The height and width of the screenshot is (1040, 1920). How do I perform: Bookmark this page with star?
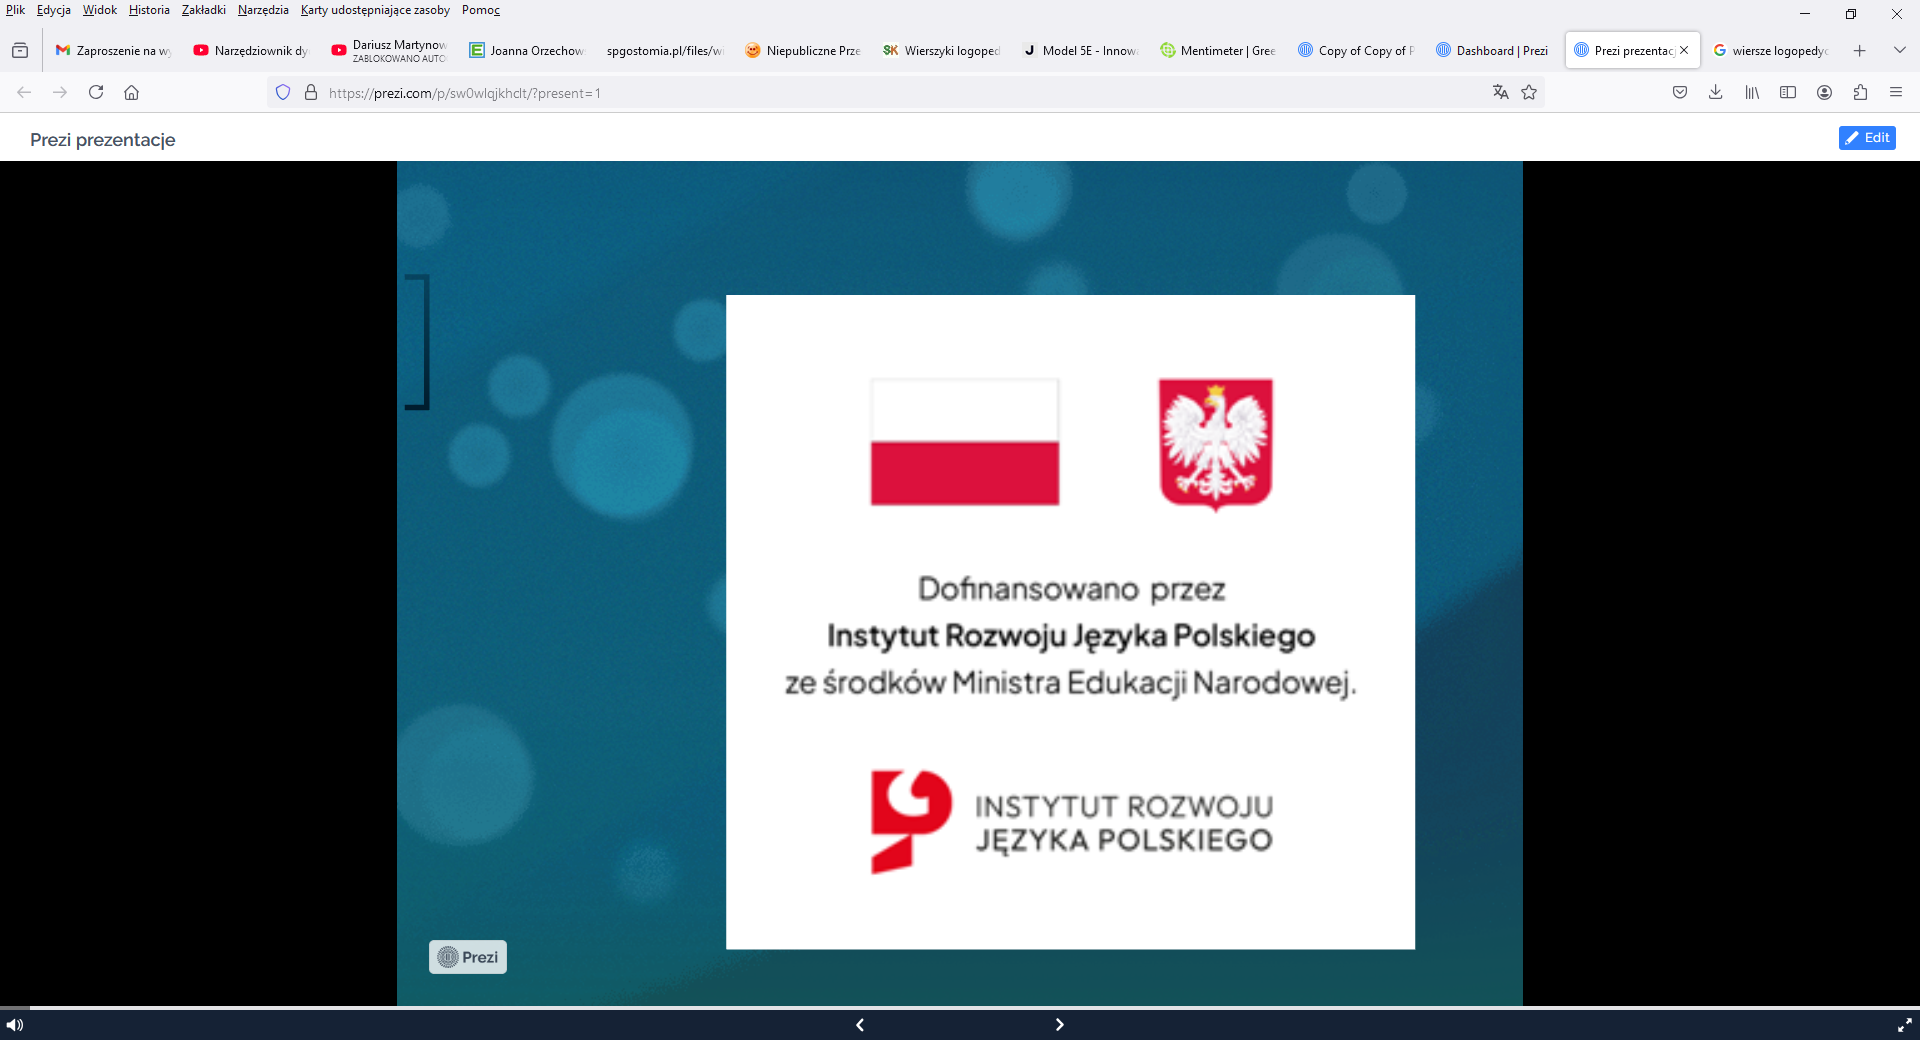click(x=1529, y=92)
